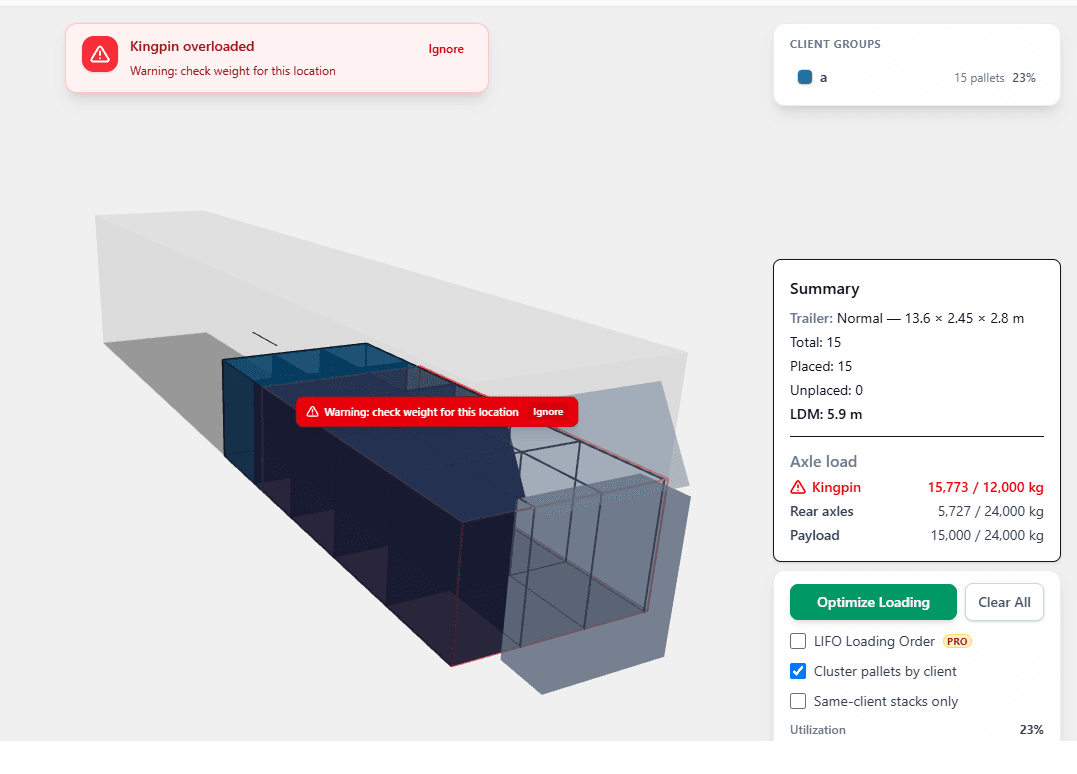Enable the LIFO Loading Order checkbox
The height and width of the screenshot is (774, 1077).
pyautogui.click(x=798, y=641)
